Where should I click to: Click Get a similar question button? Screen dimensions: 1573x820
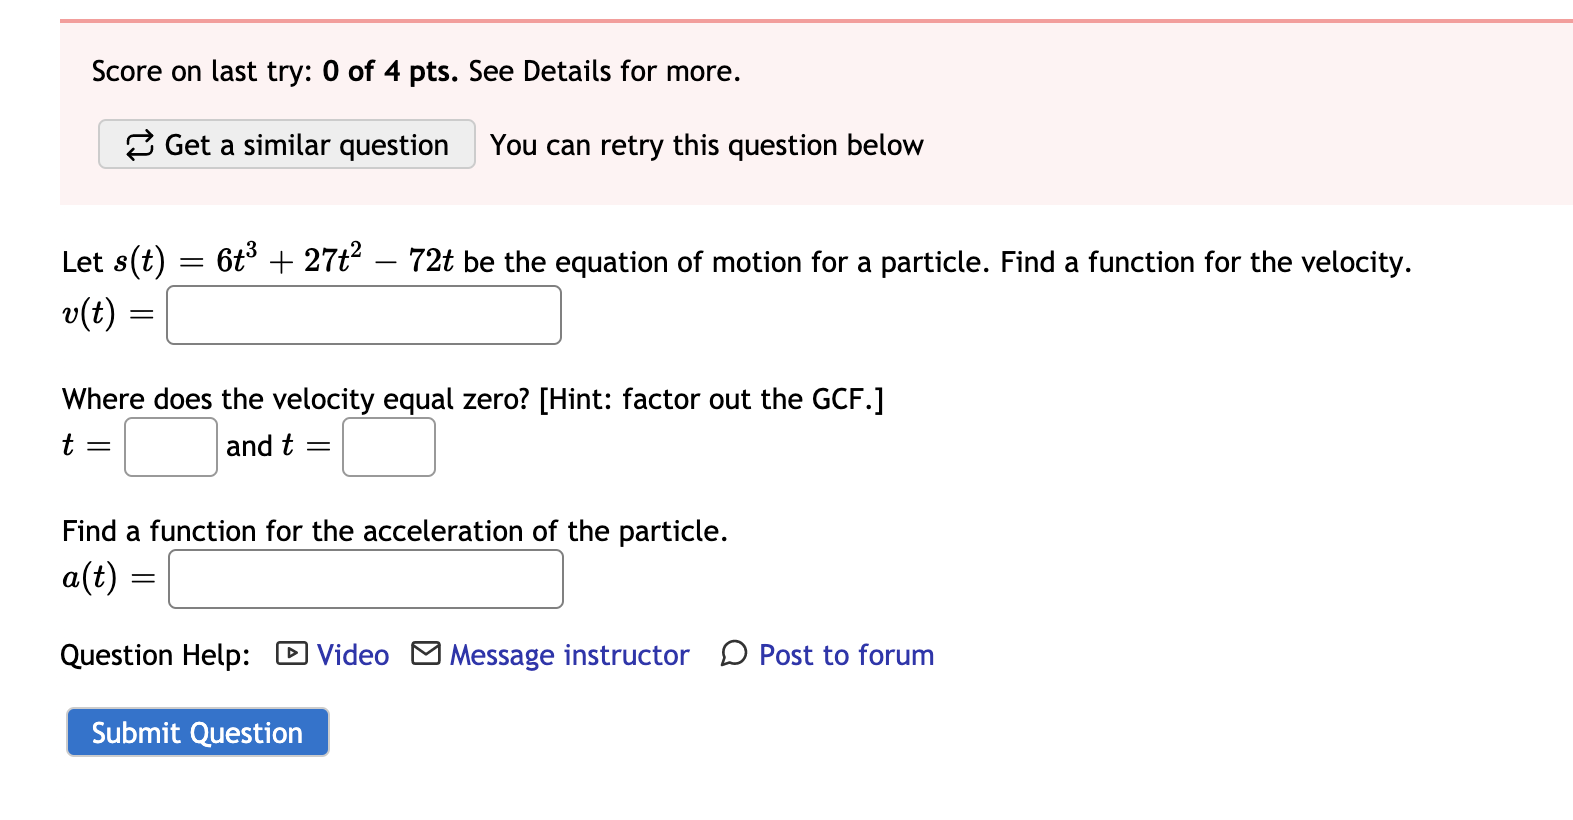tap(287, 144)
